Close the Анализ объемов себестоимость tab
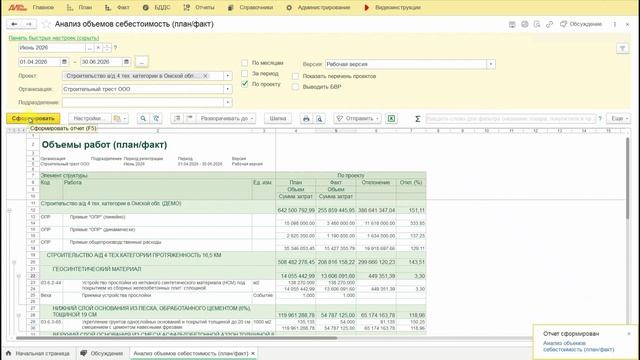 253,353
